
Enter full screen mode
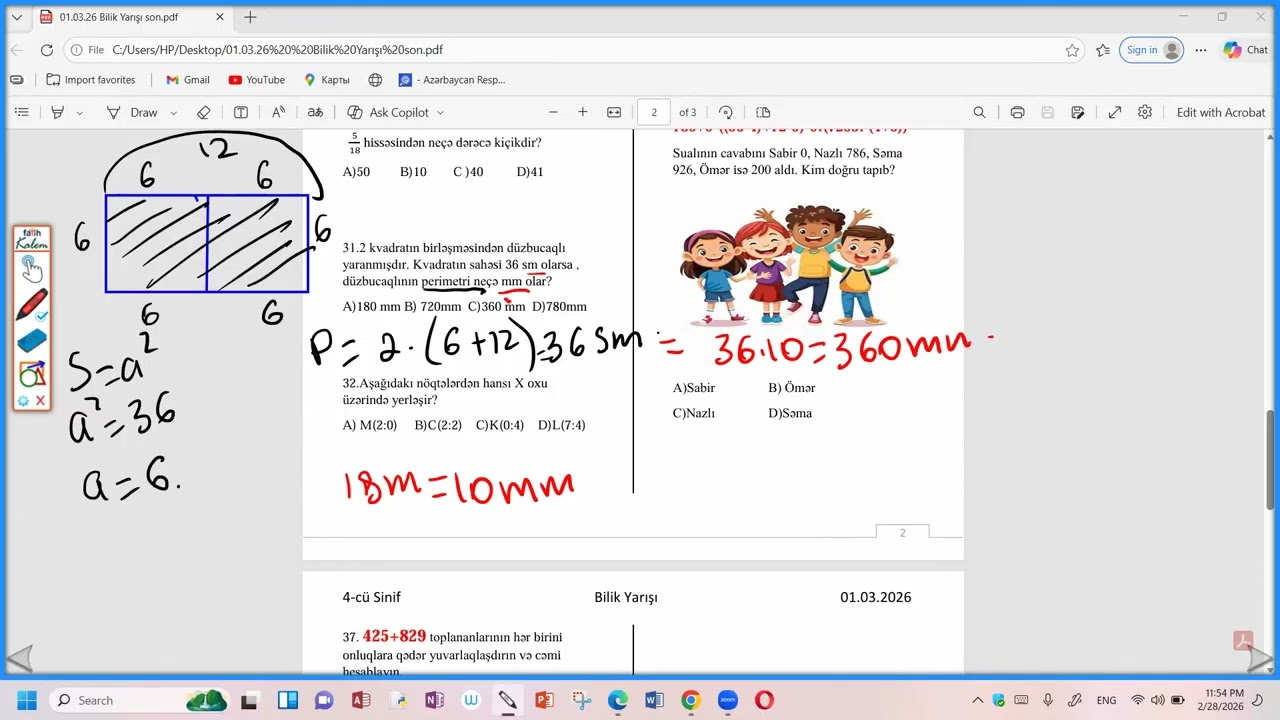pyautogui.click(x=1115, y=112)
